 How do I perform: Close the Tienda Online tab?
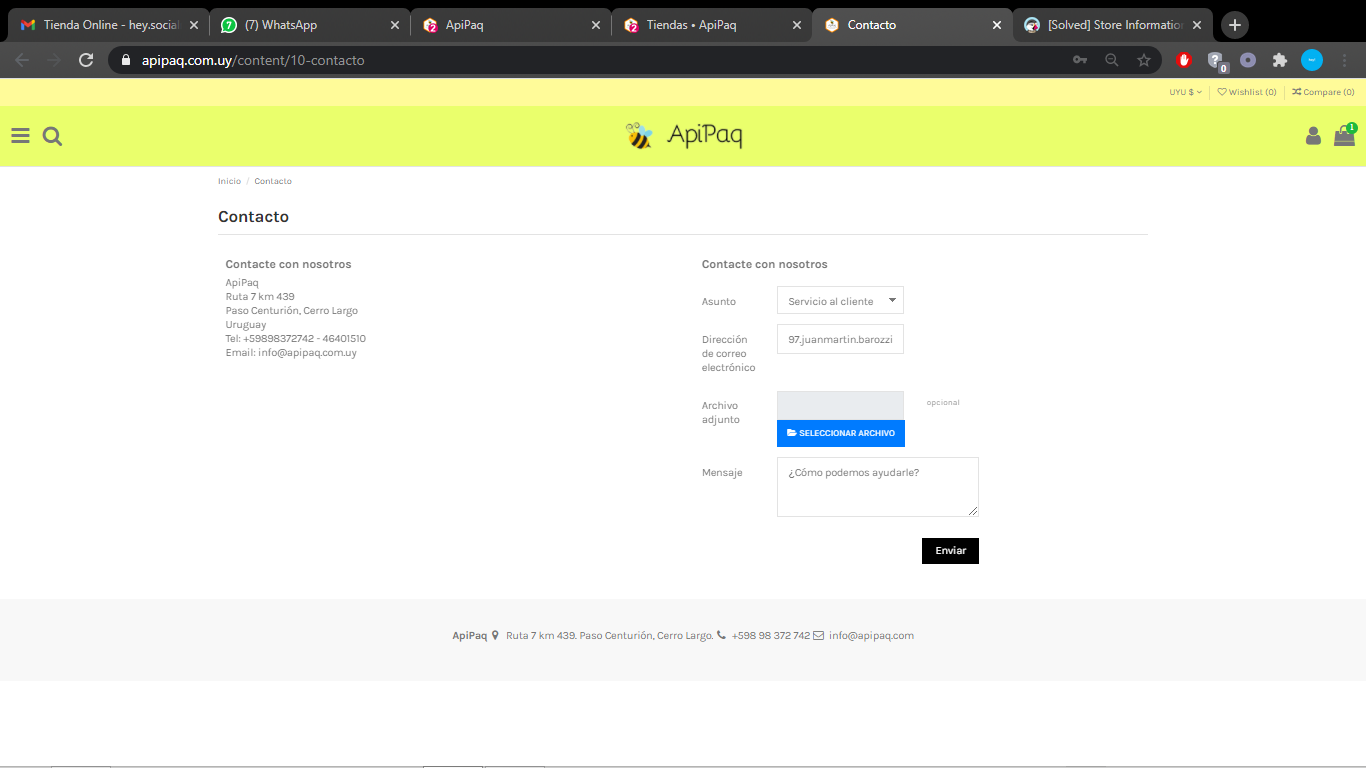point(194,25)
